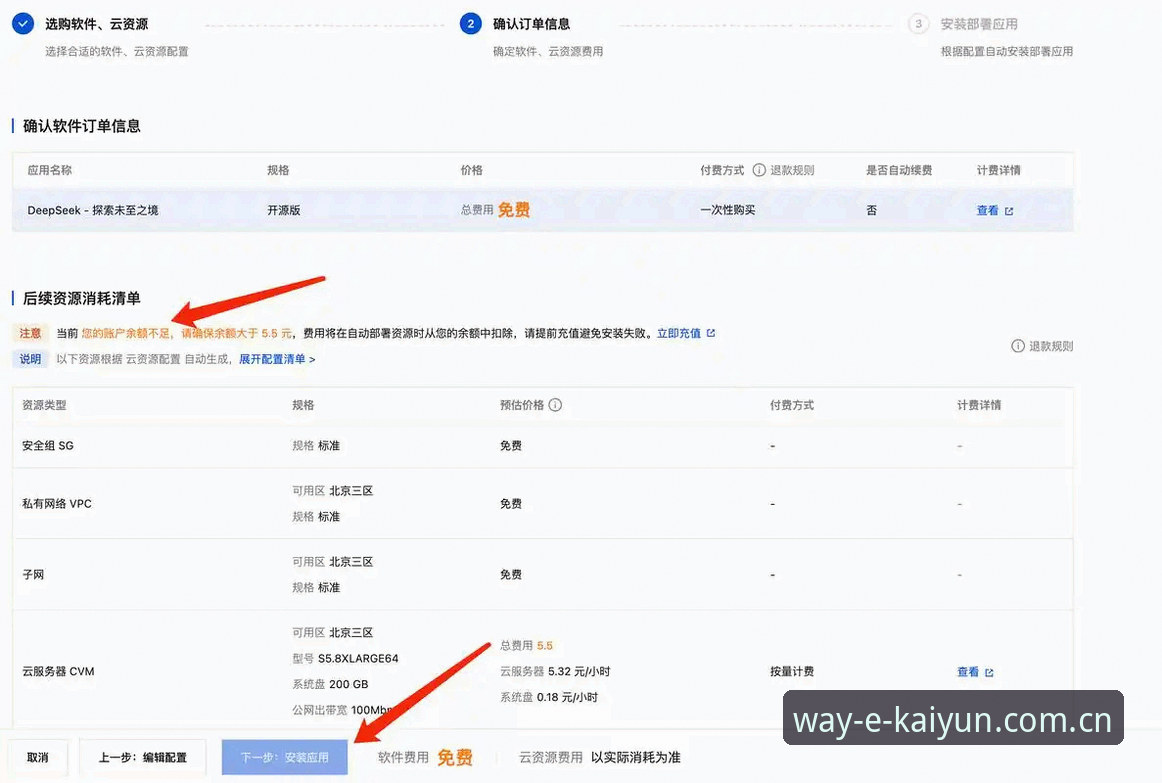Expand 展开配置清单 link
The width and height of the screenshot is (1162, 783).
coord(276,359)
